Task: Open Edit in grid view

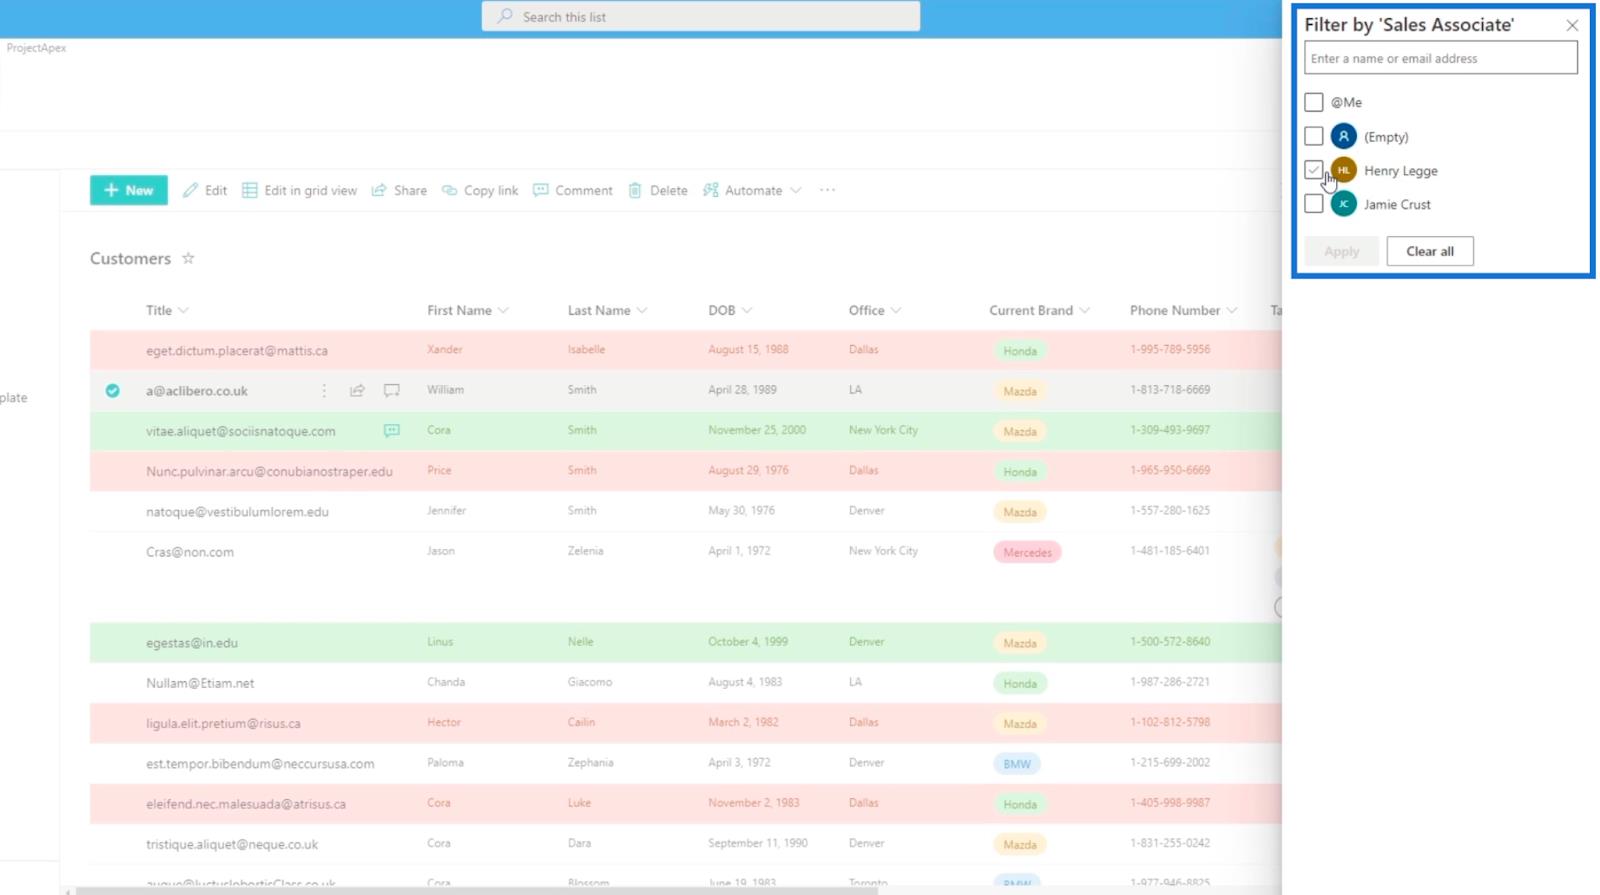Action: point(299,190)
